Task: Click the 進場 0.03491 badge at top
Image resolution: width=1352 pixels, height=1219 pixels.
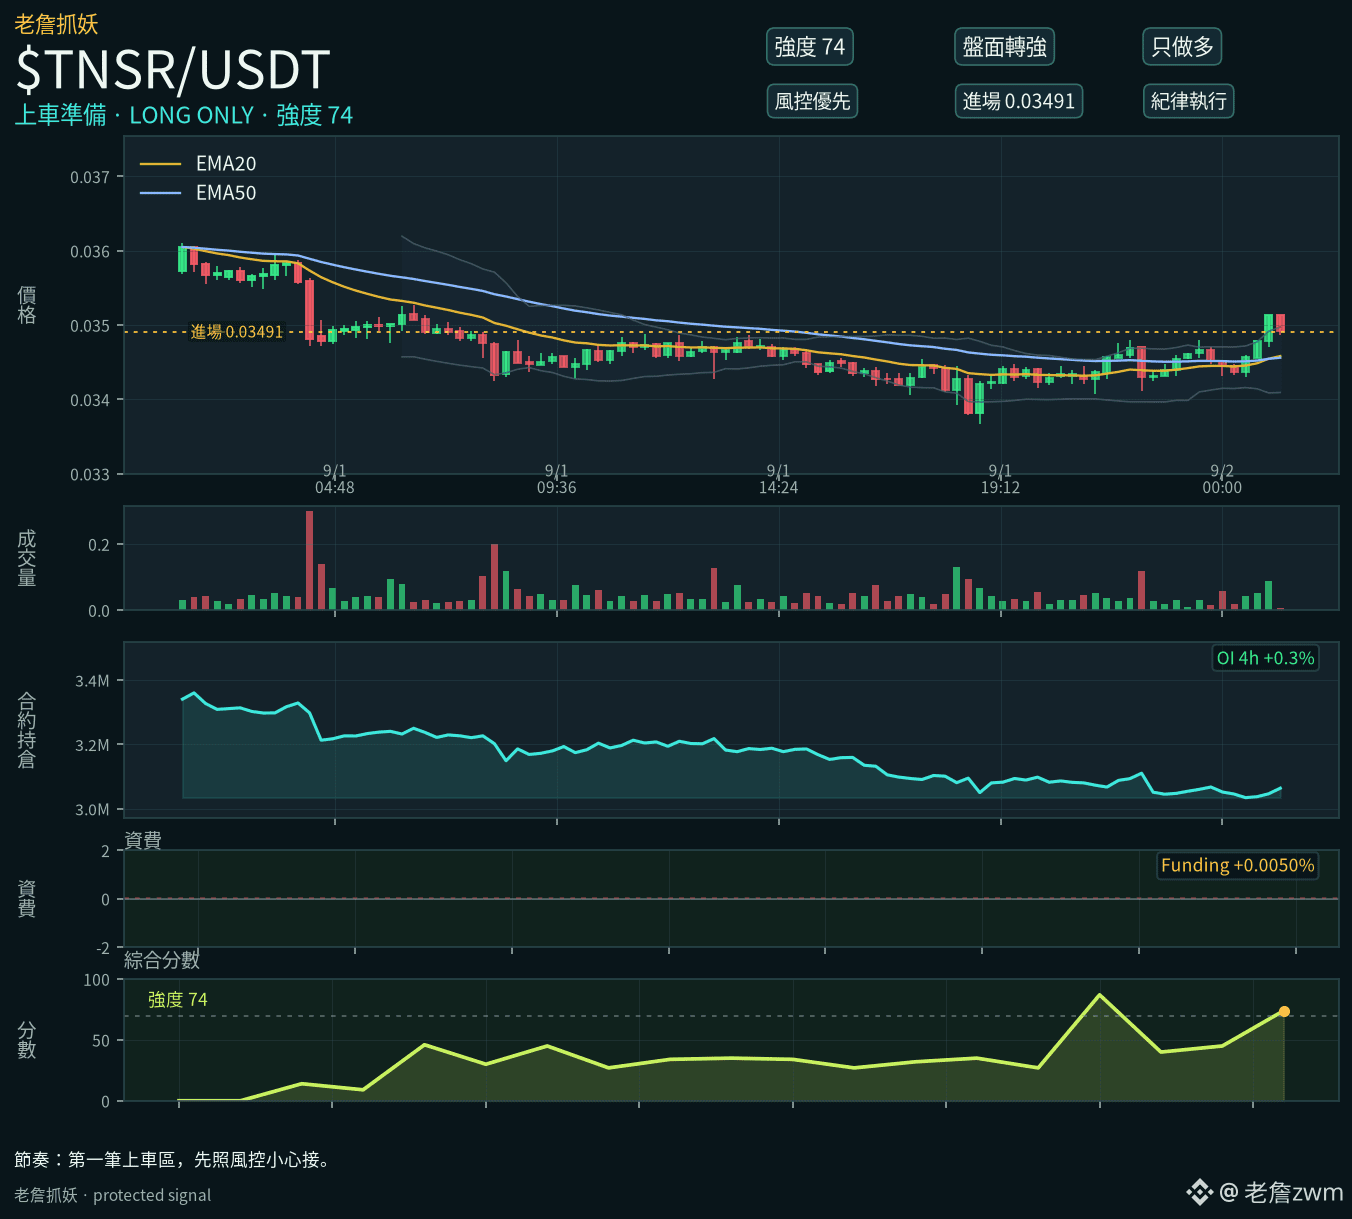Action: (1018, 101)
